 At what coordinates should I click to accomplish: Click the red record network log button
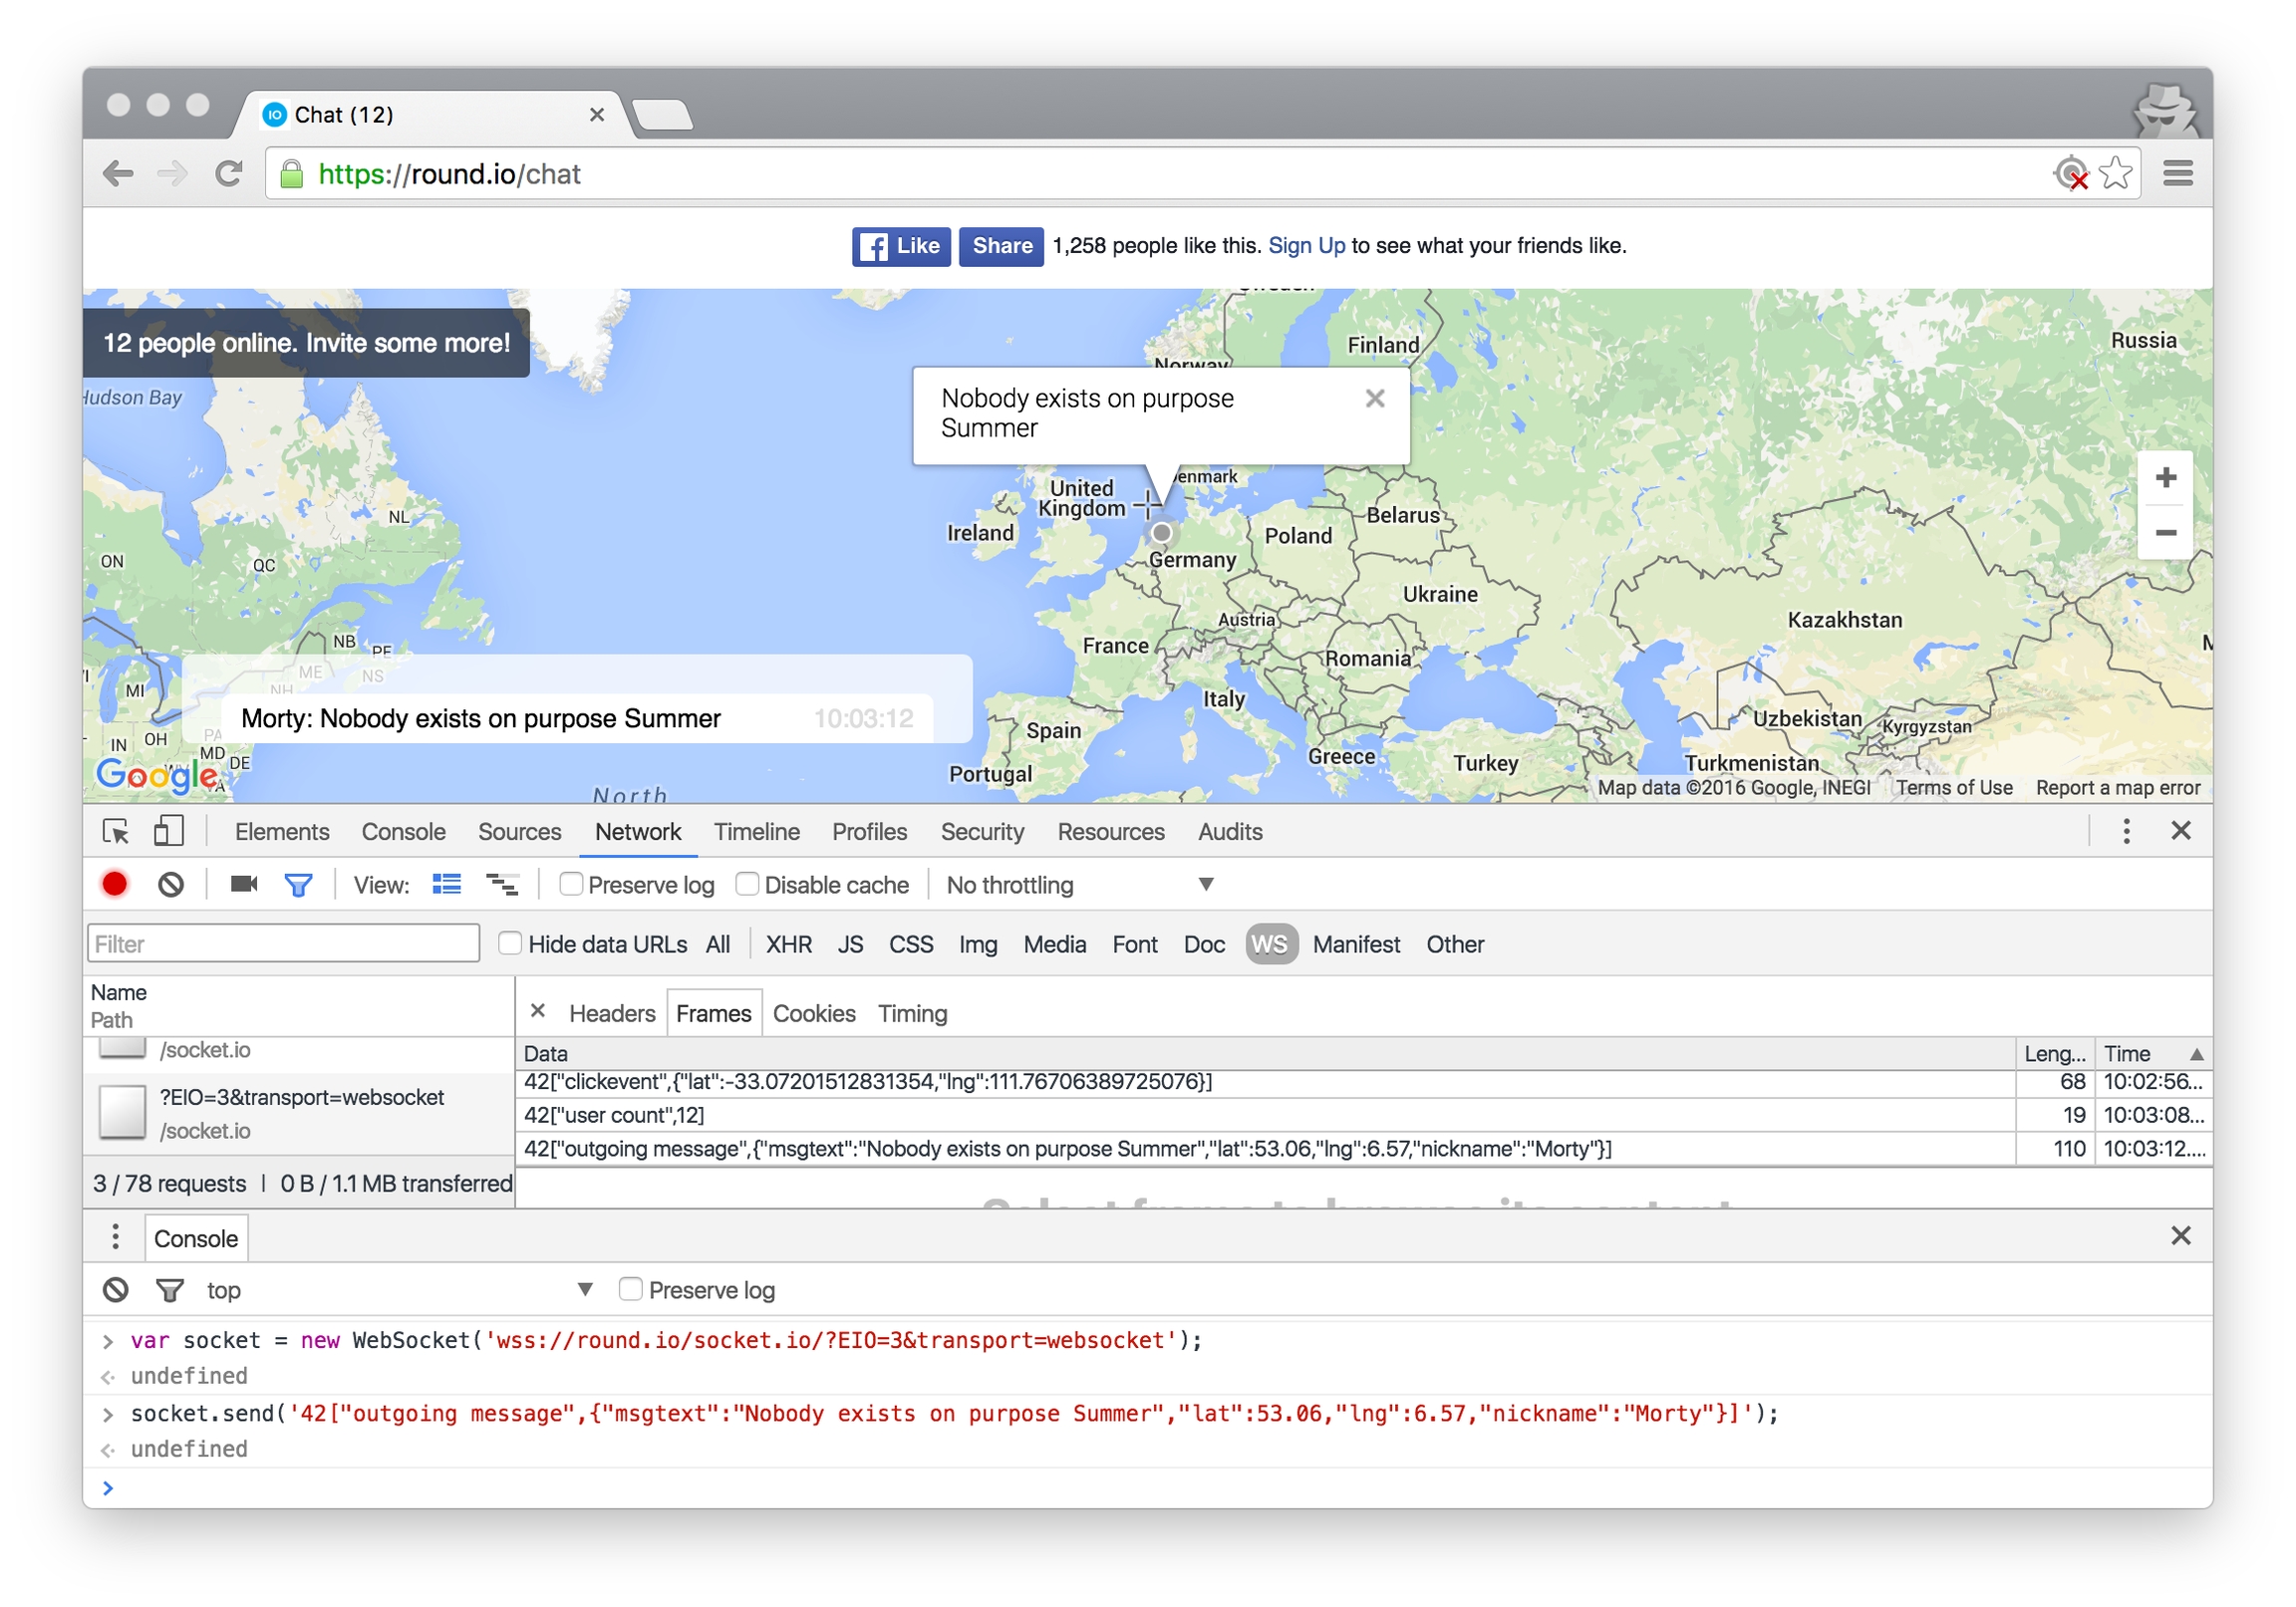[115, 885]
